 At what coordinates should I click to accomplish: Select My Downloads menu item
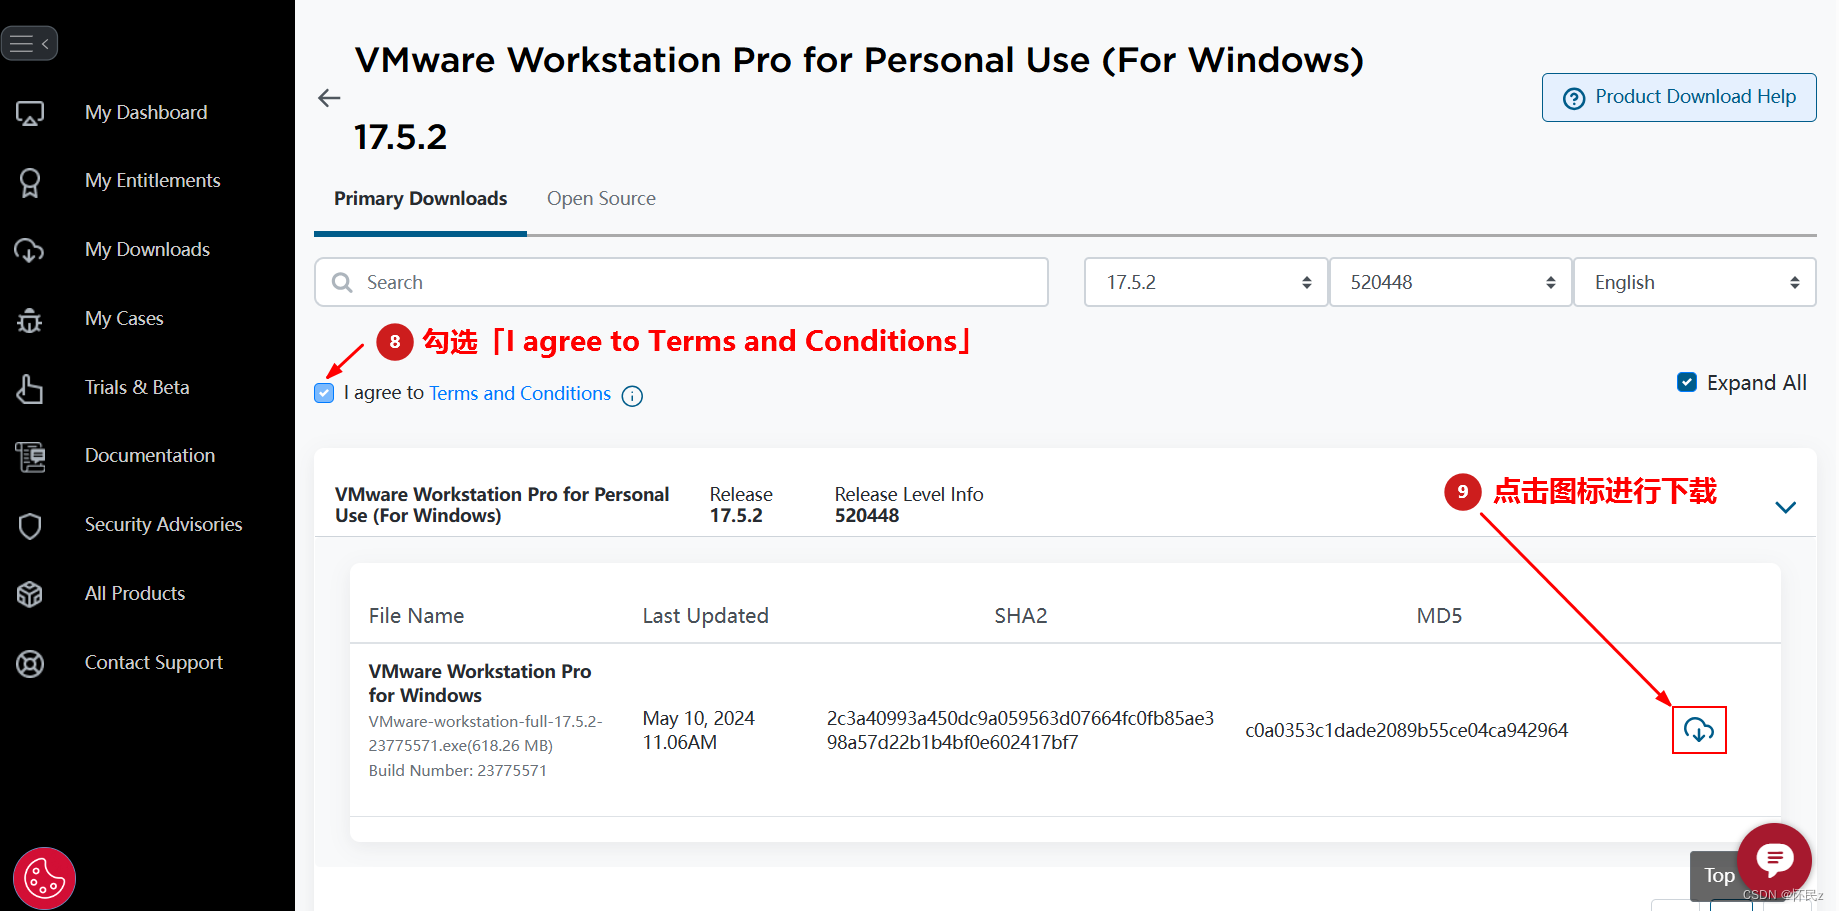click(x=147, y=249)
